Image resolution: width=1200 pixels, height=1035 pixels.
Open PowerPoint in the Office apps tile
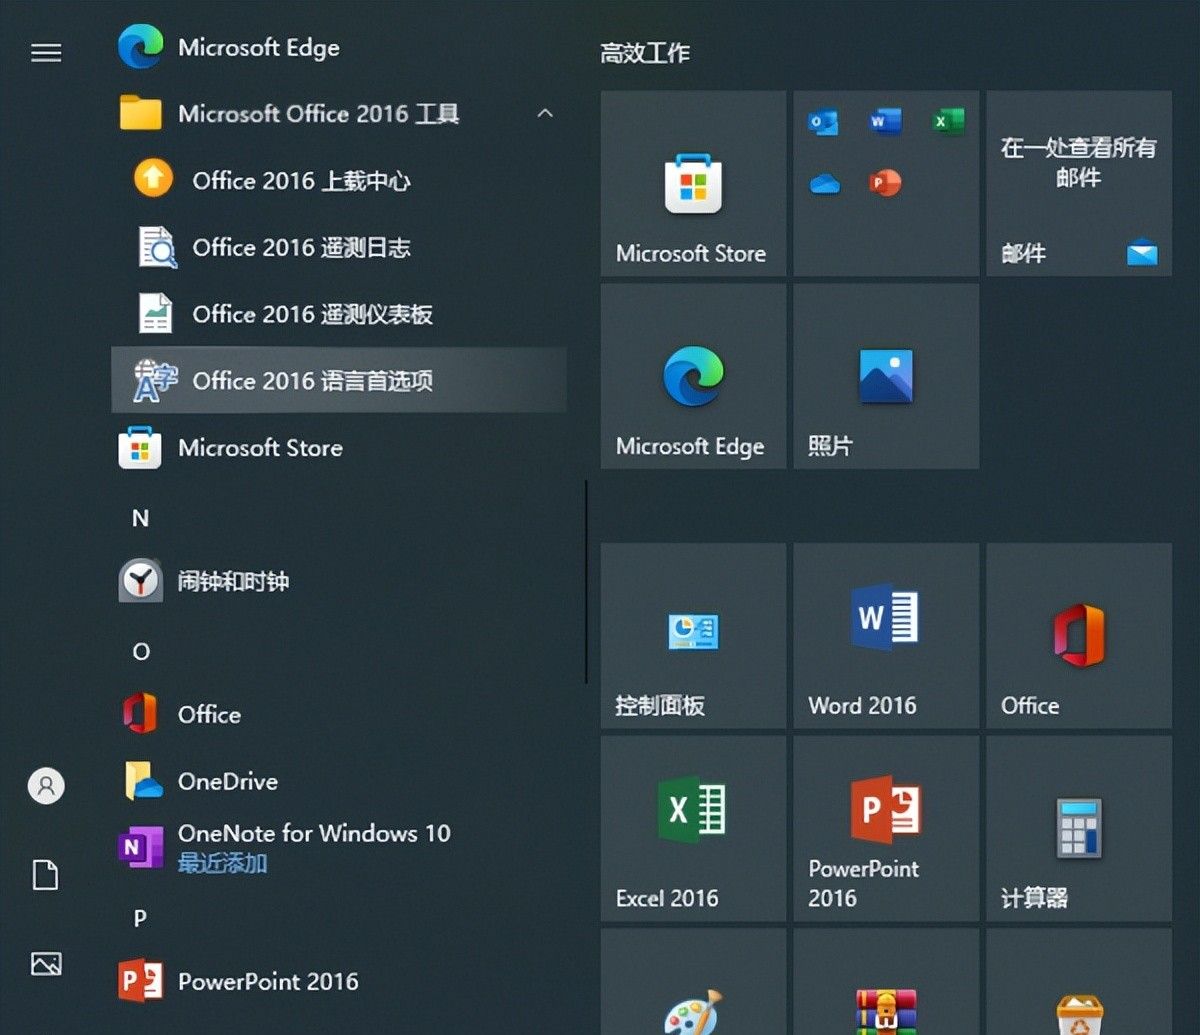pyautogui.click(x=885, y=183)
